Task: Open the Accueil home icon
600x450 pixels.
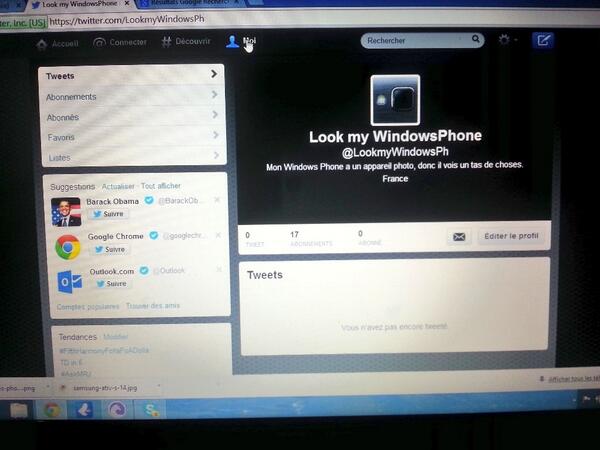Action: click(x=42, y=44)
